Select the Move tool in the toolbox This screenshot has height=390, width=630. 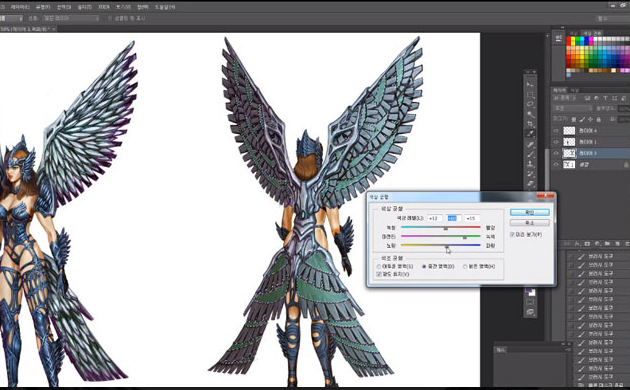tap(530, 85)
